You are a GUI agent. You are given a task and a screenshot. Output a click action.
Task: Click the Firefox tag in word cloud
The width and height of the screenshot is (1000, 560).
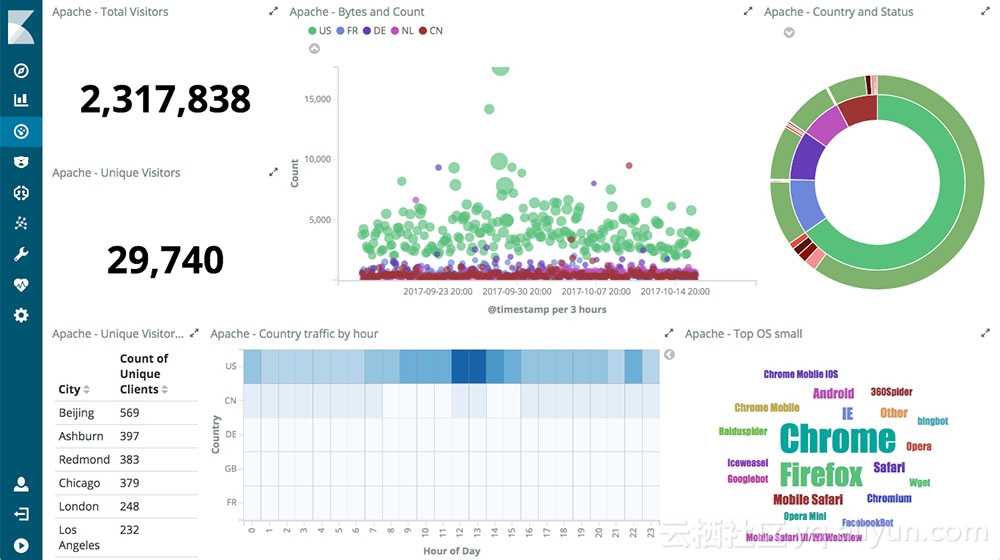pyautogui.click(x=821, y=475)
